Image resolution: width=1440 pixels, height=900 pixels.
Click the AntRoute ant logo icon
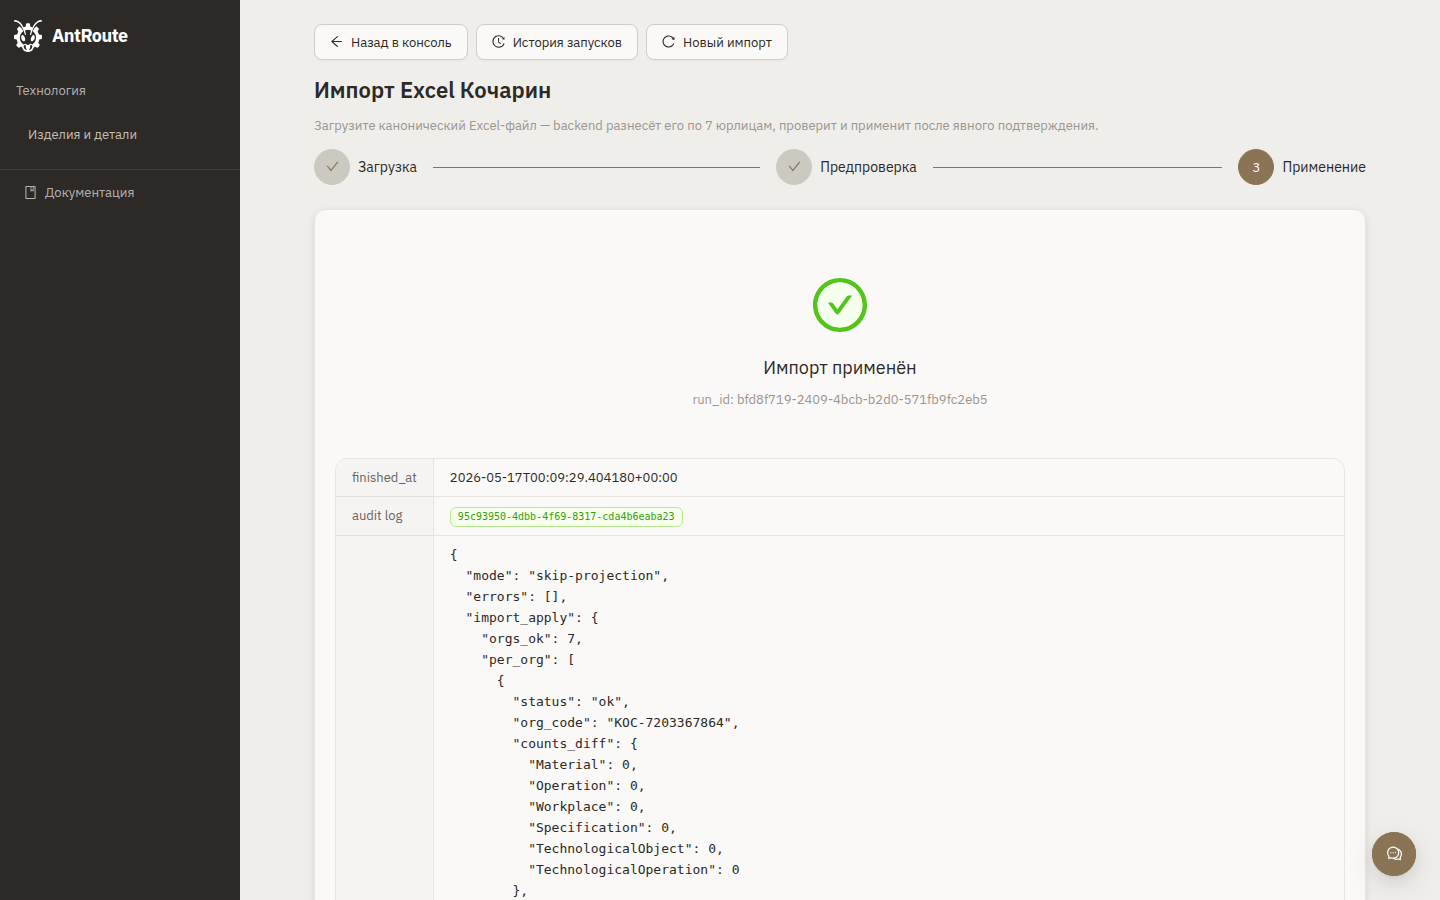(28, 36)
